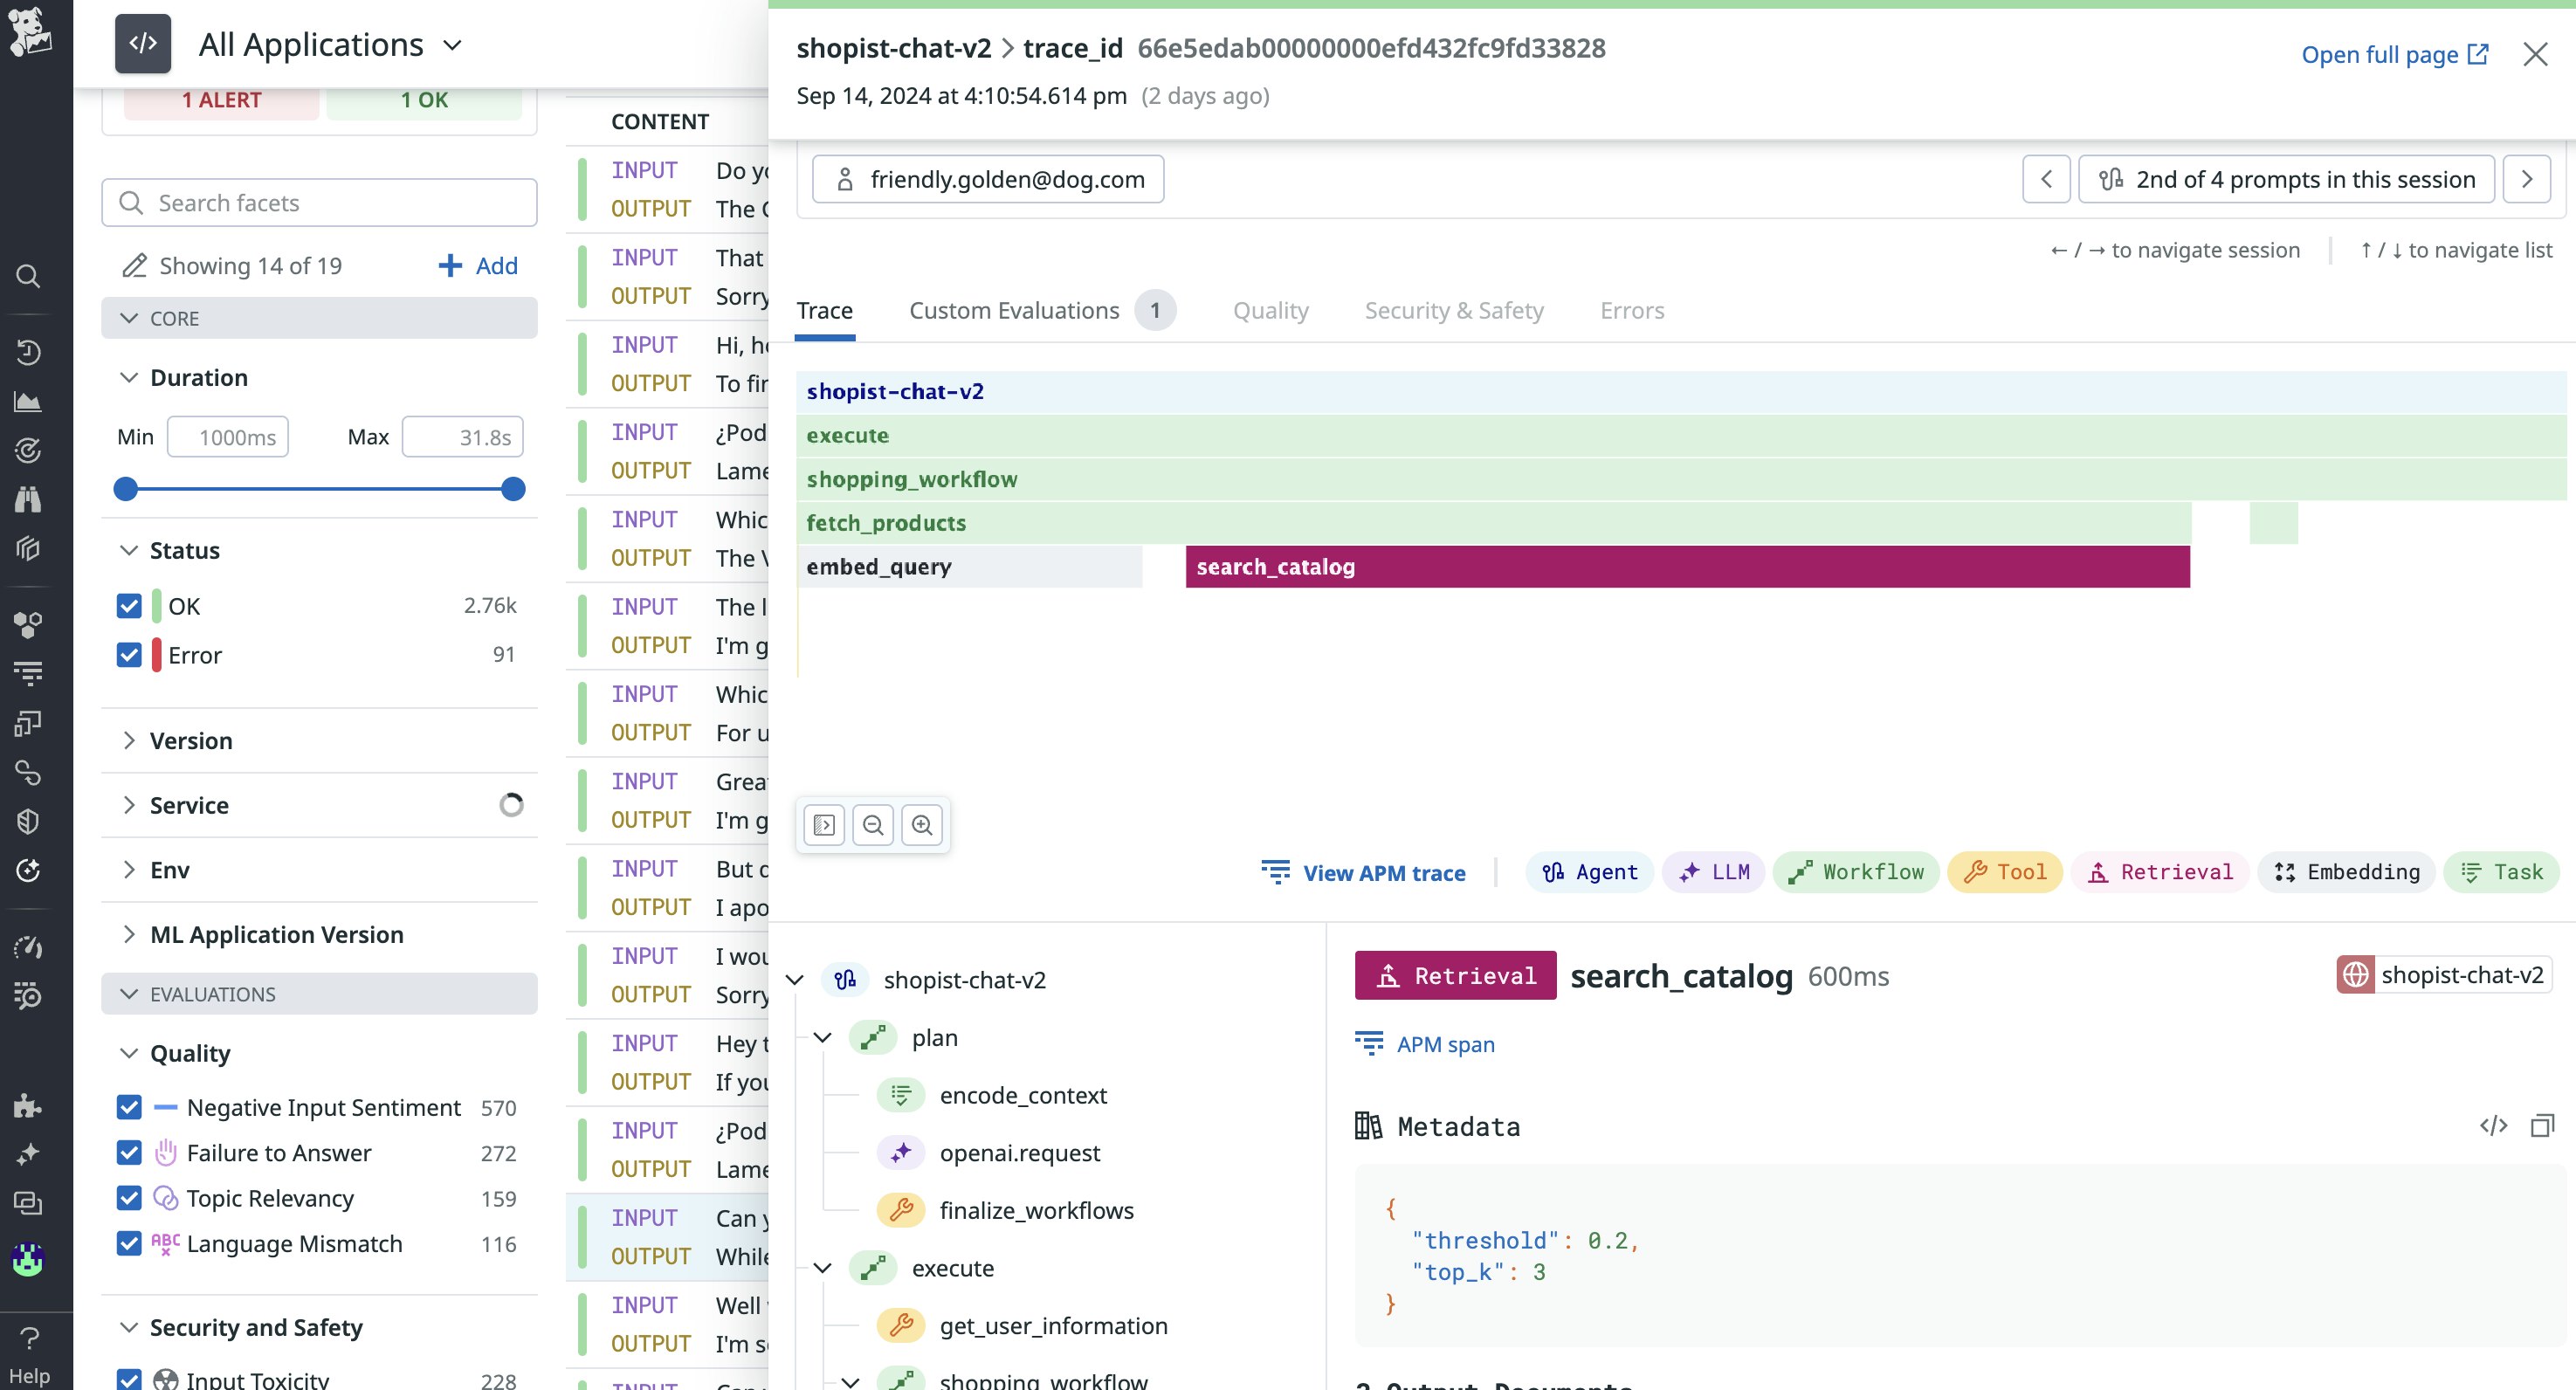Go to next prompt in session arrow
The image size is (2576, 1390).
(x=2526, y=180)
